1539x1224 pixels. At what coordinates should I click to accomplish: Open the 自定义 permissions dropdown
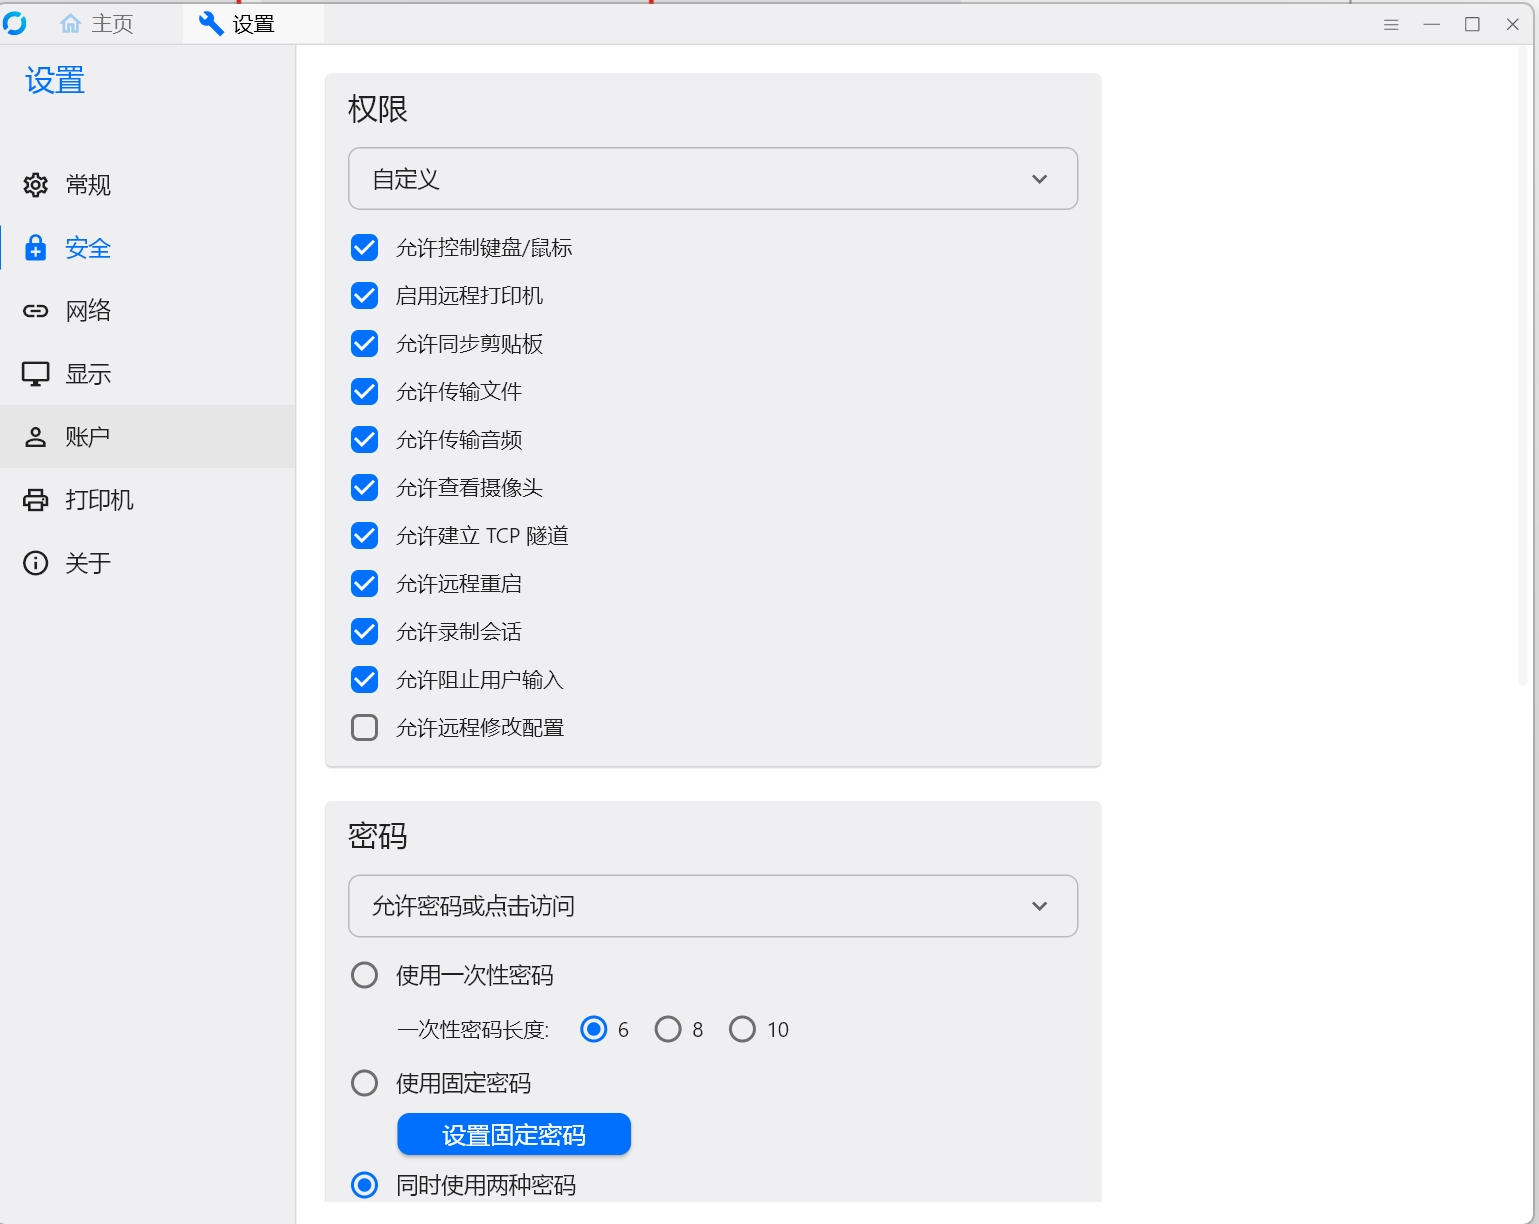coord(713,179)
